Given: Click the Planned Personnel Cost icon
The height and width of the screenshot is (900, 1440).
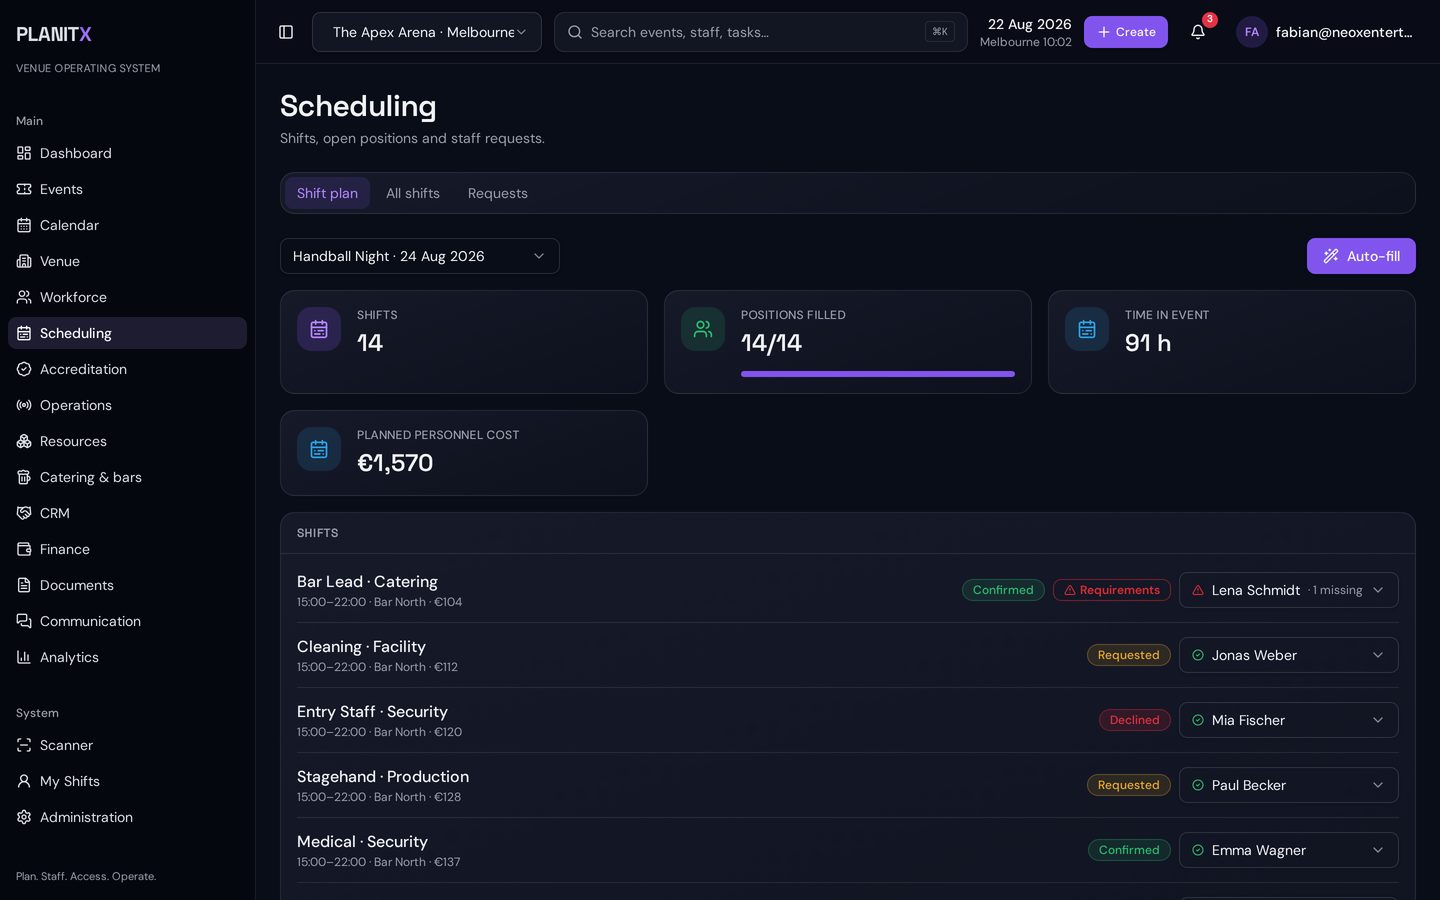Looking at the screenshot, I should (x=319, y=449).
